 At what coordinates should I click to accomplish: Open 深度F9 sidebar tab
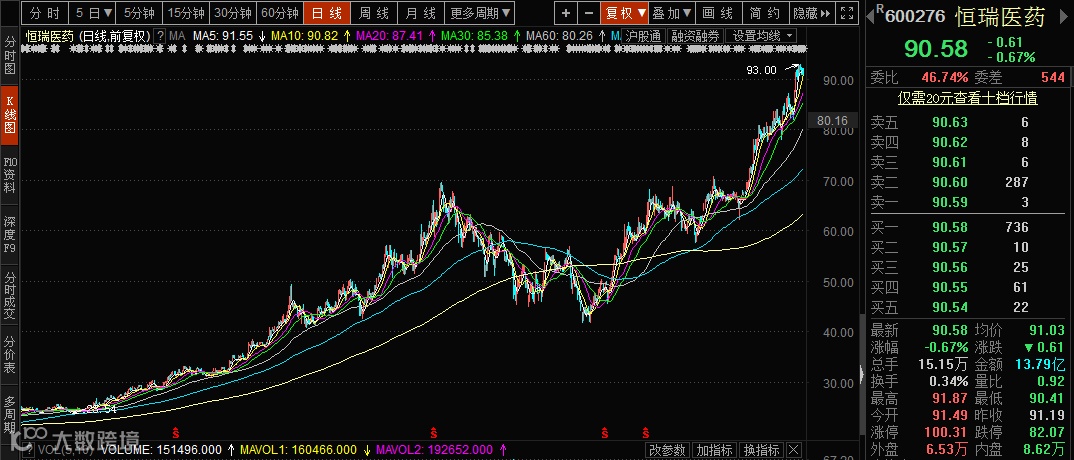click(x=10, y=235)
